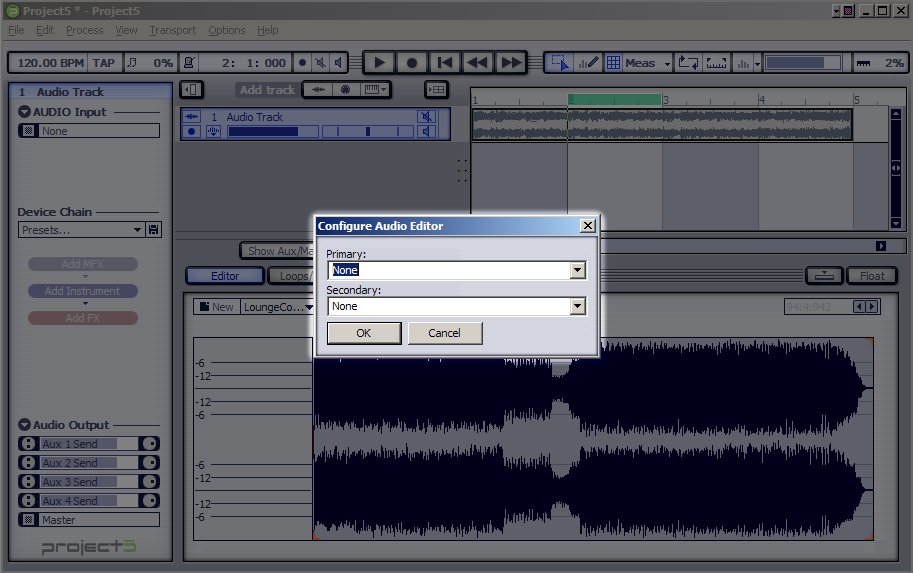This screenshot has width=913, height=573.
Task: Mute the Audio Track
Action: pyautogui.click(x=427, y=116)
